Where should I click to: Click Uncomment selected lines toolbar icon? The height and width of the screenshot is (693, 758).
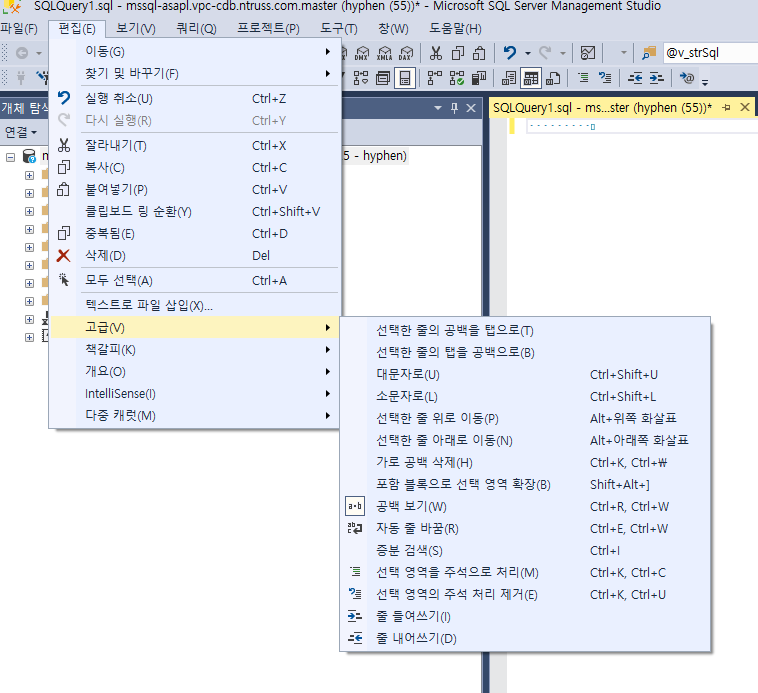(x=605, y=77)
